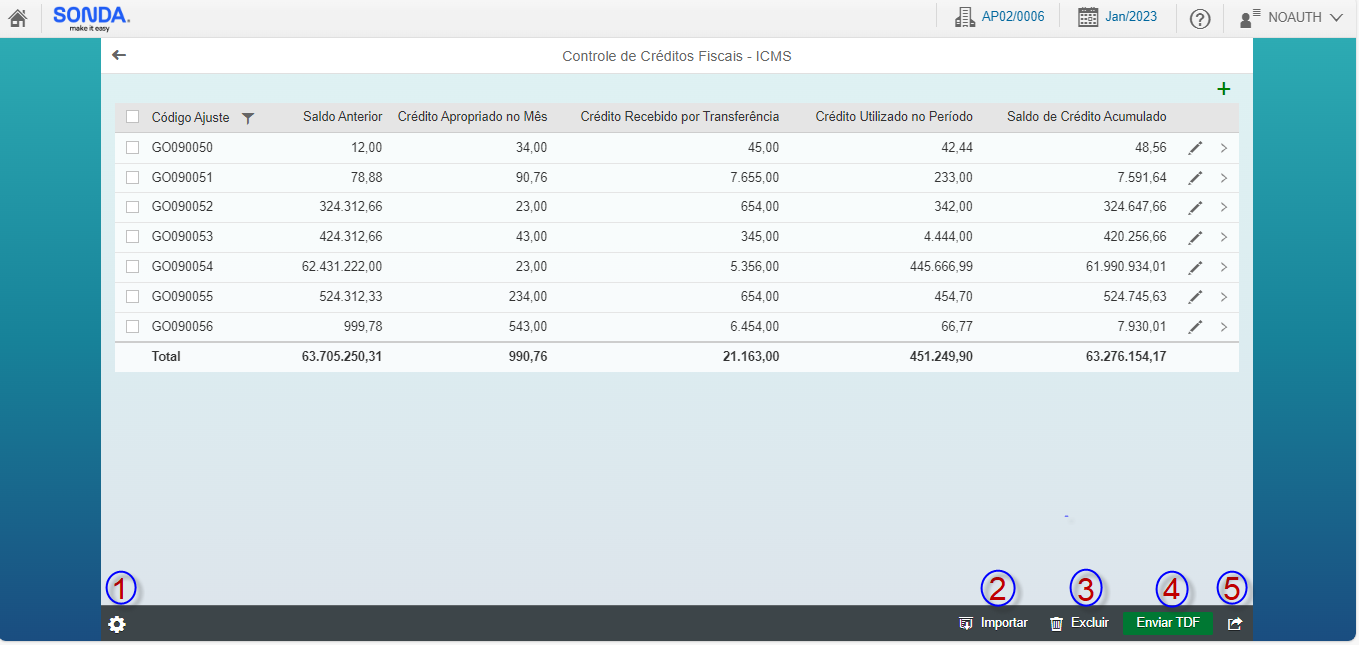Tick the checkbox for GO090053

coord(132,237)
